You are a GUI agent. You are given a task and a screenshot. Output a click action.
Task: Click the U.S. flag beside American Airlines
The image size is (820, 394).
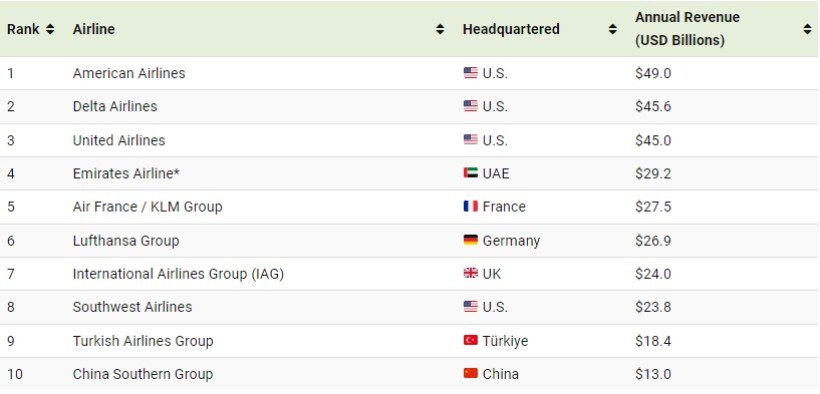click(x=471, y=73)
